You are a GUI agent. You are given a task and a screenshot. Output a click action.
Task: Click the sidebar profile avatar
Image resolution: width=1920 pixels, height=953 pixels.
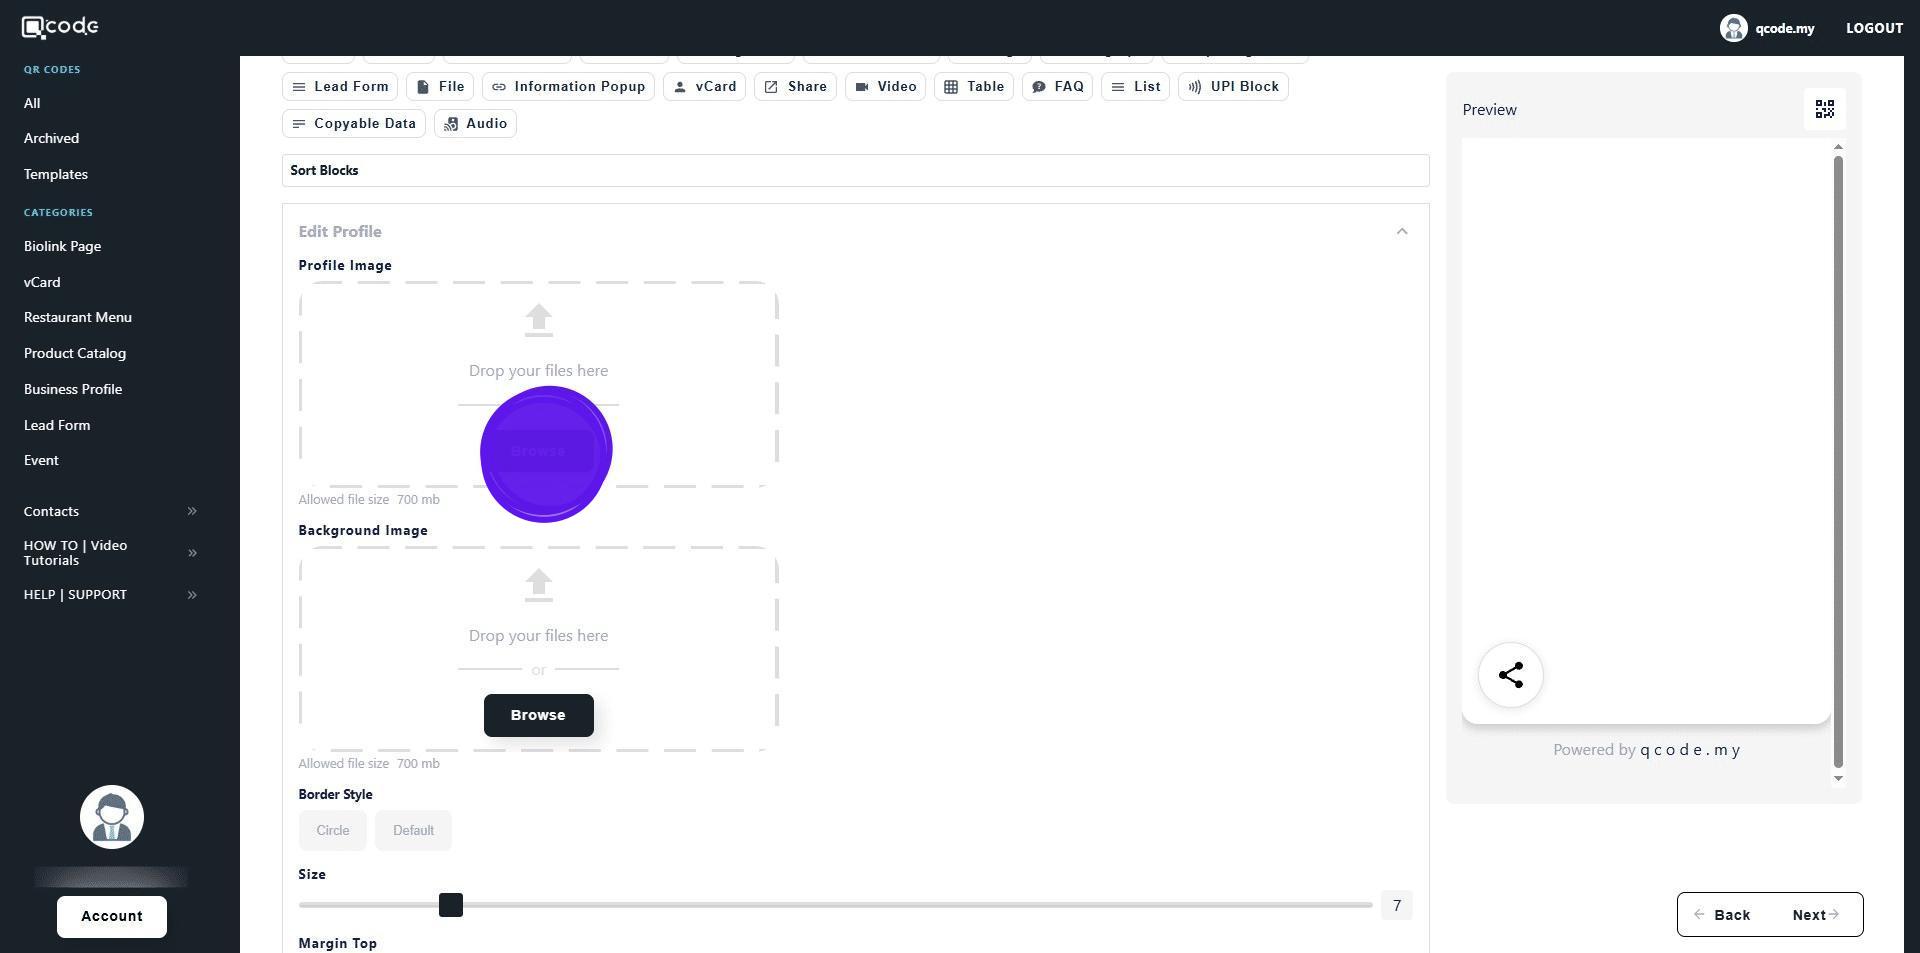tap(112, 817)
